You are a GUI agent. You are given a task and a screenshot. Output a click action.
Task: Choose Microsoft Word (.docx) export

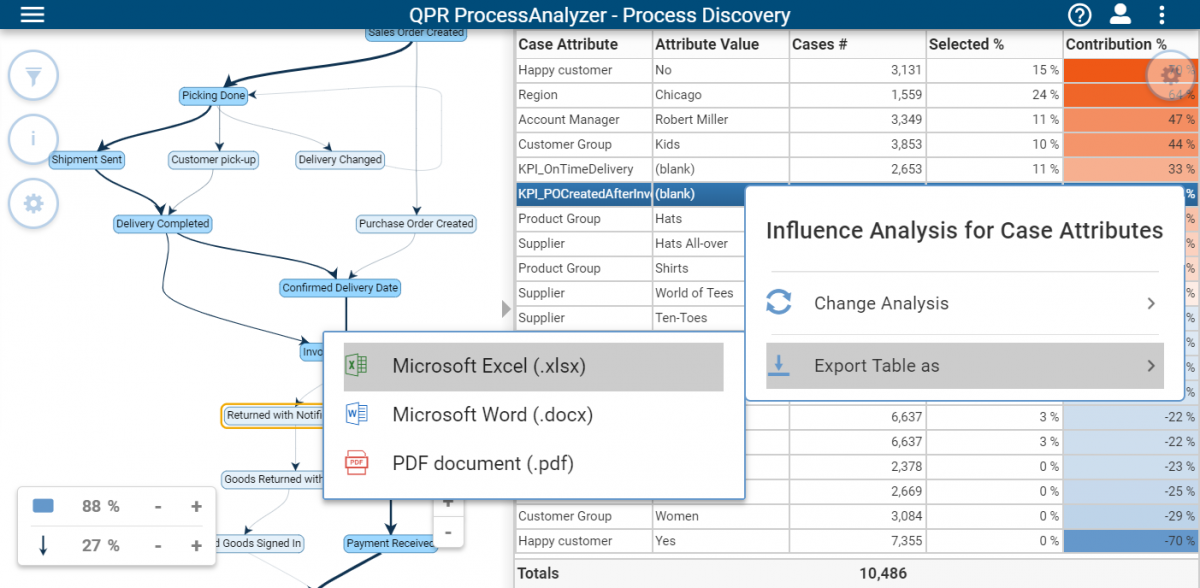tap(533, 414)
